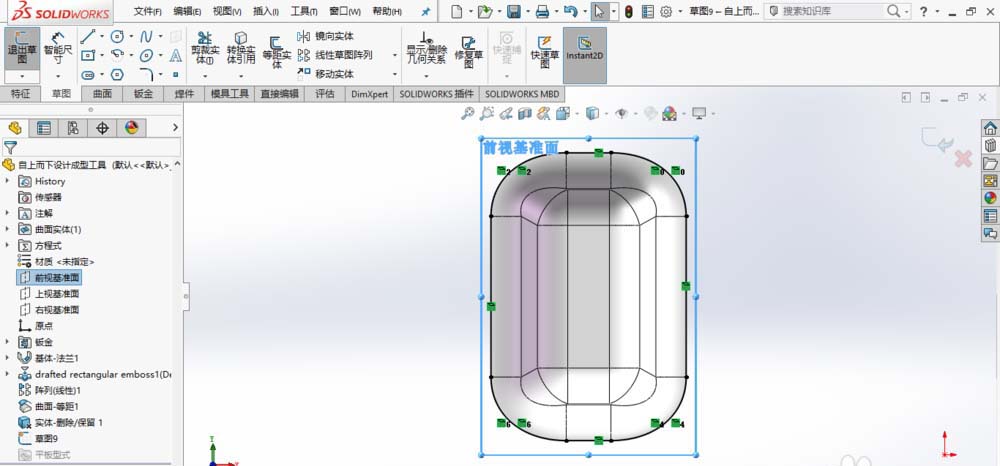The width and height of the screenshot is (1000, 466).
Task: Click Move Entities (移动实体)
Action: pyautogui.click(x=326, y=74)
